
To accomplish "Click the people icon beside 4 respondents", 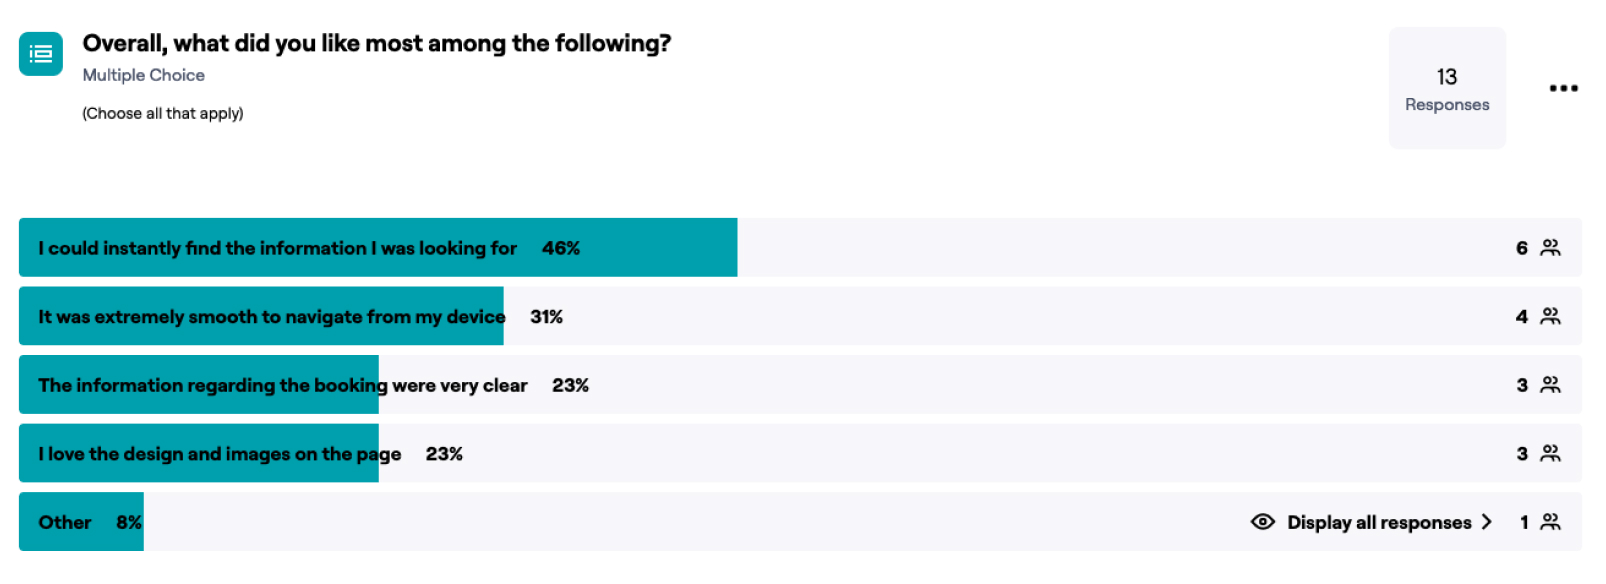I will 1550,316.
